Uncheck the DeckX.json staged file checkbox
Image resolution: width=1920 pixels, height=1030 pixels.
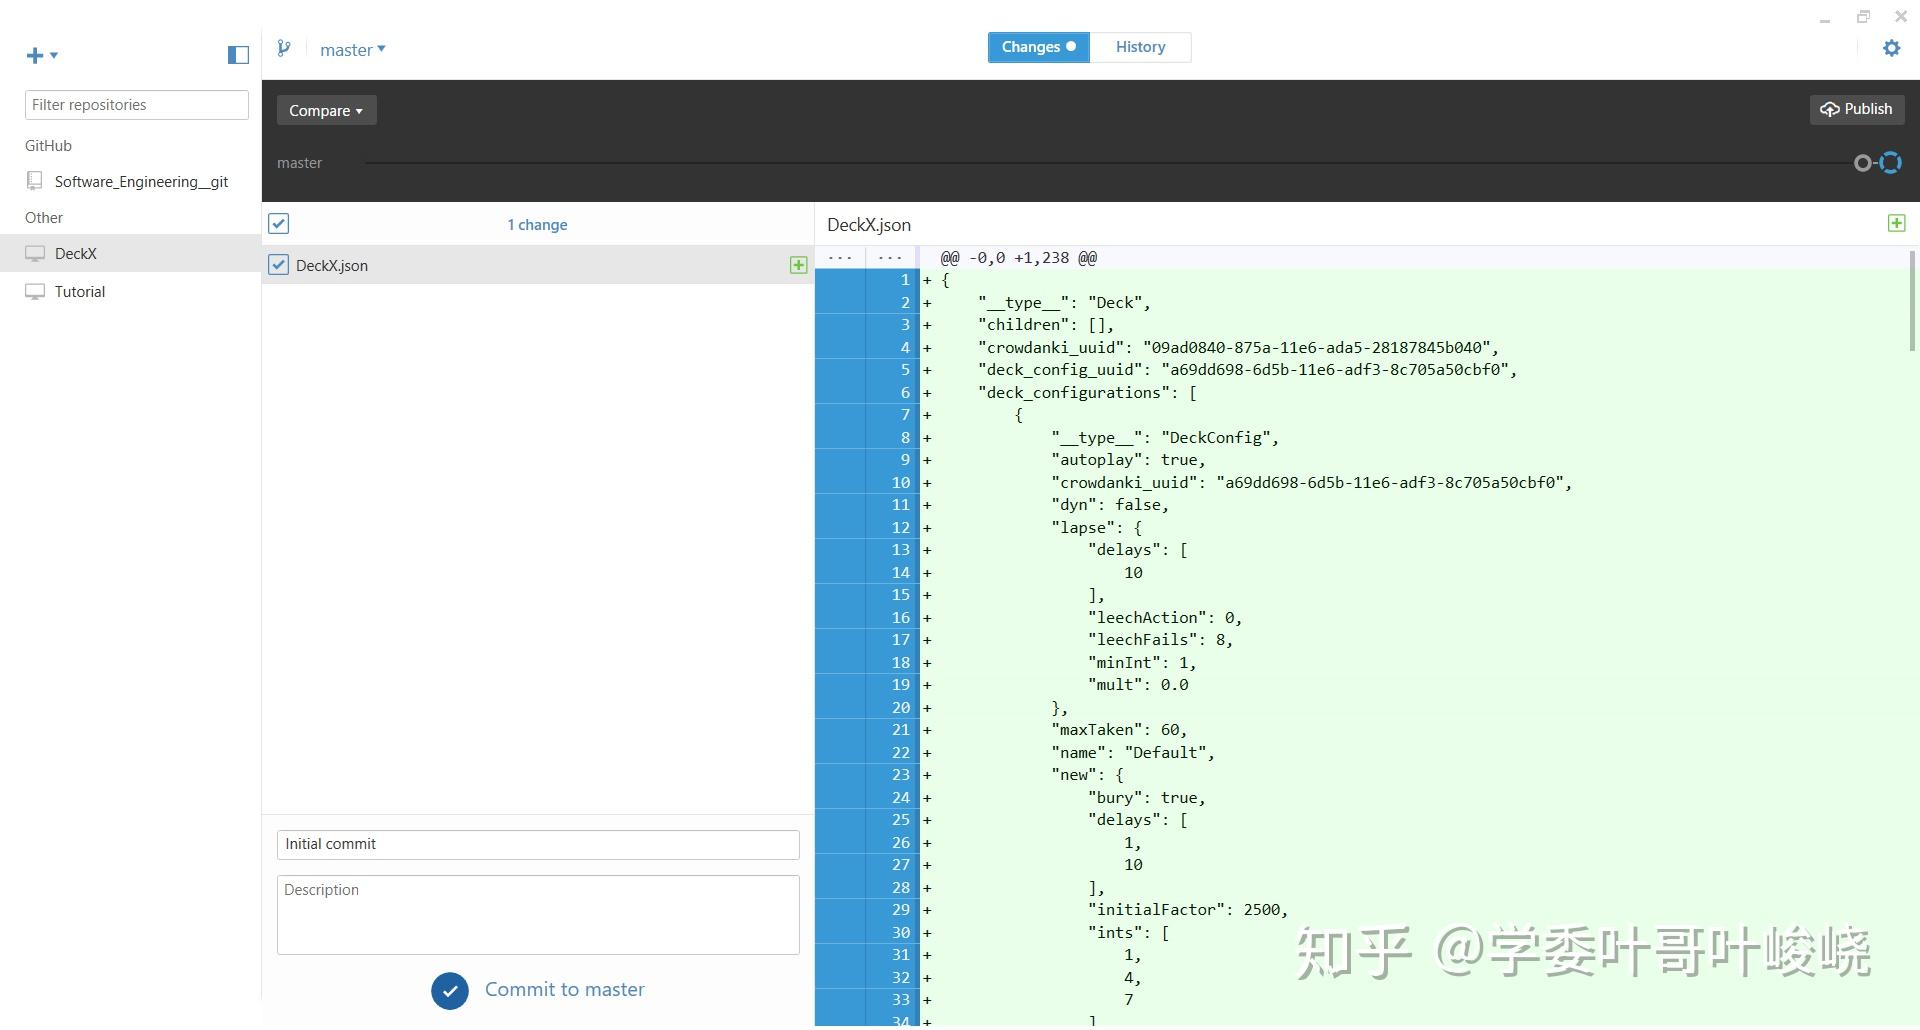click(x=278, y=264)
